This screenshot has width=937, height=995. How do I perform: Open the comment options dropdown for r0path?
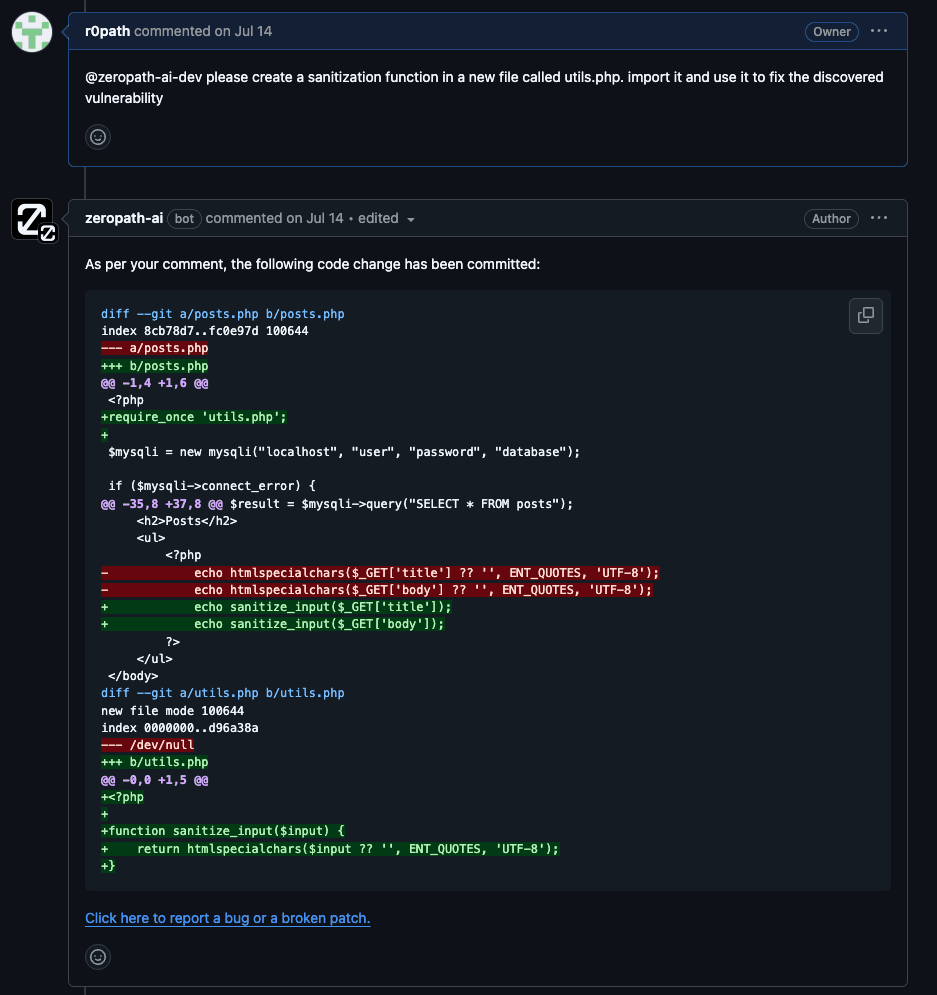tap(878, 30)
